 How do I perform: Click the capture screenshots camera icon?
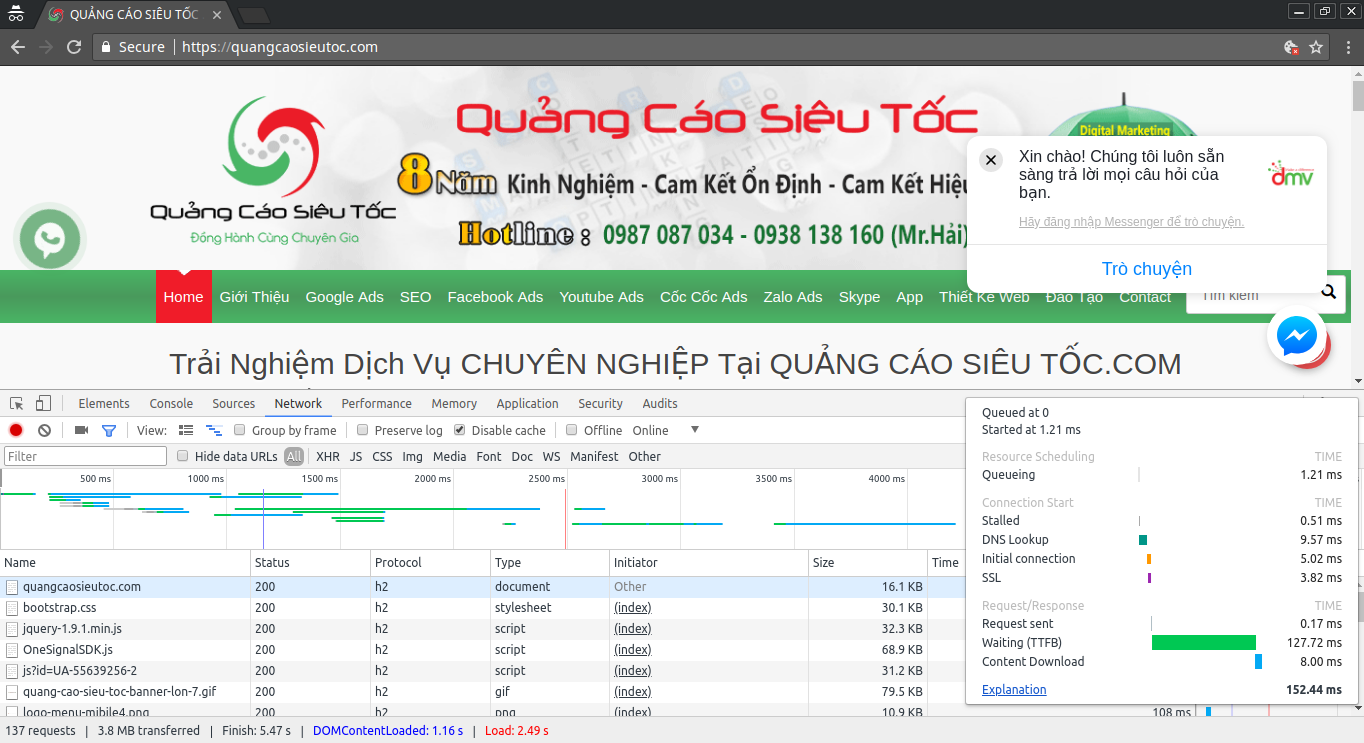pos(82,430)
